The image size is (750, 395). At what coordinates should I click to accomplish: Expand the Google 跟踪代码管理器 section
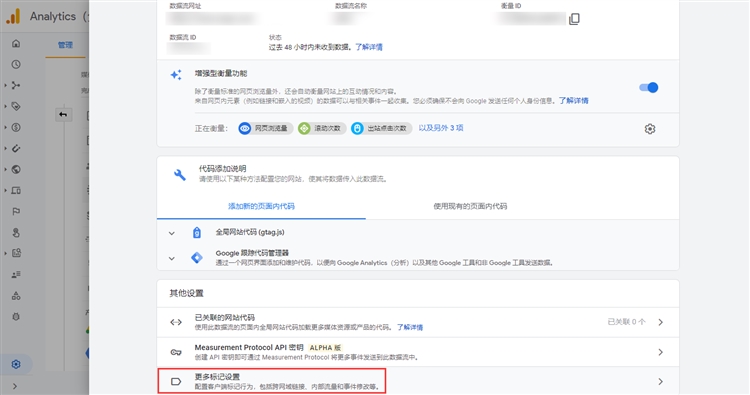point(171,258)
